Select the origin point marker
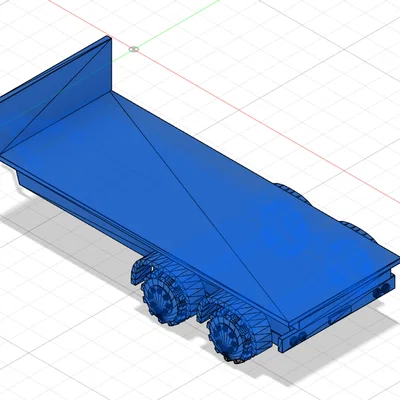Image resolution: width=400 pixels, height=400 pixels. pyautogui.click(x=134, y=49)
